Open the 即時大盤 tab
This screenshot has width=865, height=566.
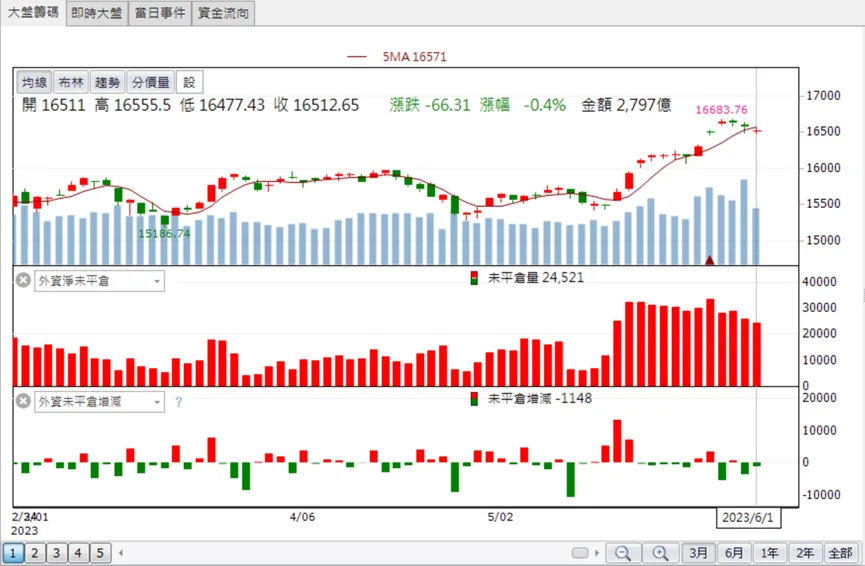(x=97, y=13)
